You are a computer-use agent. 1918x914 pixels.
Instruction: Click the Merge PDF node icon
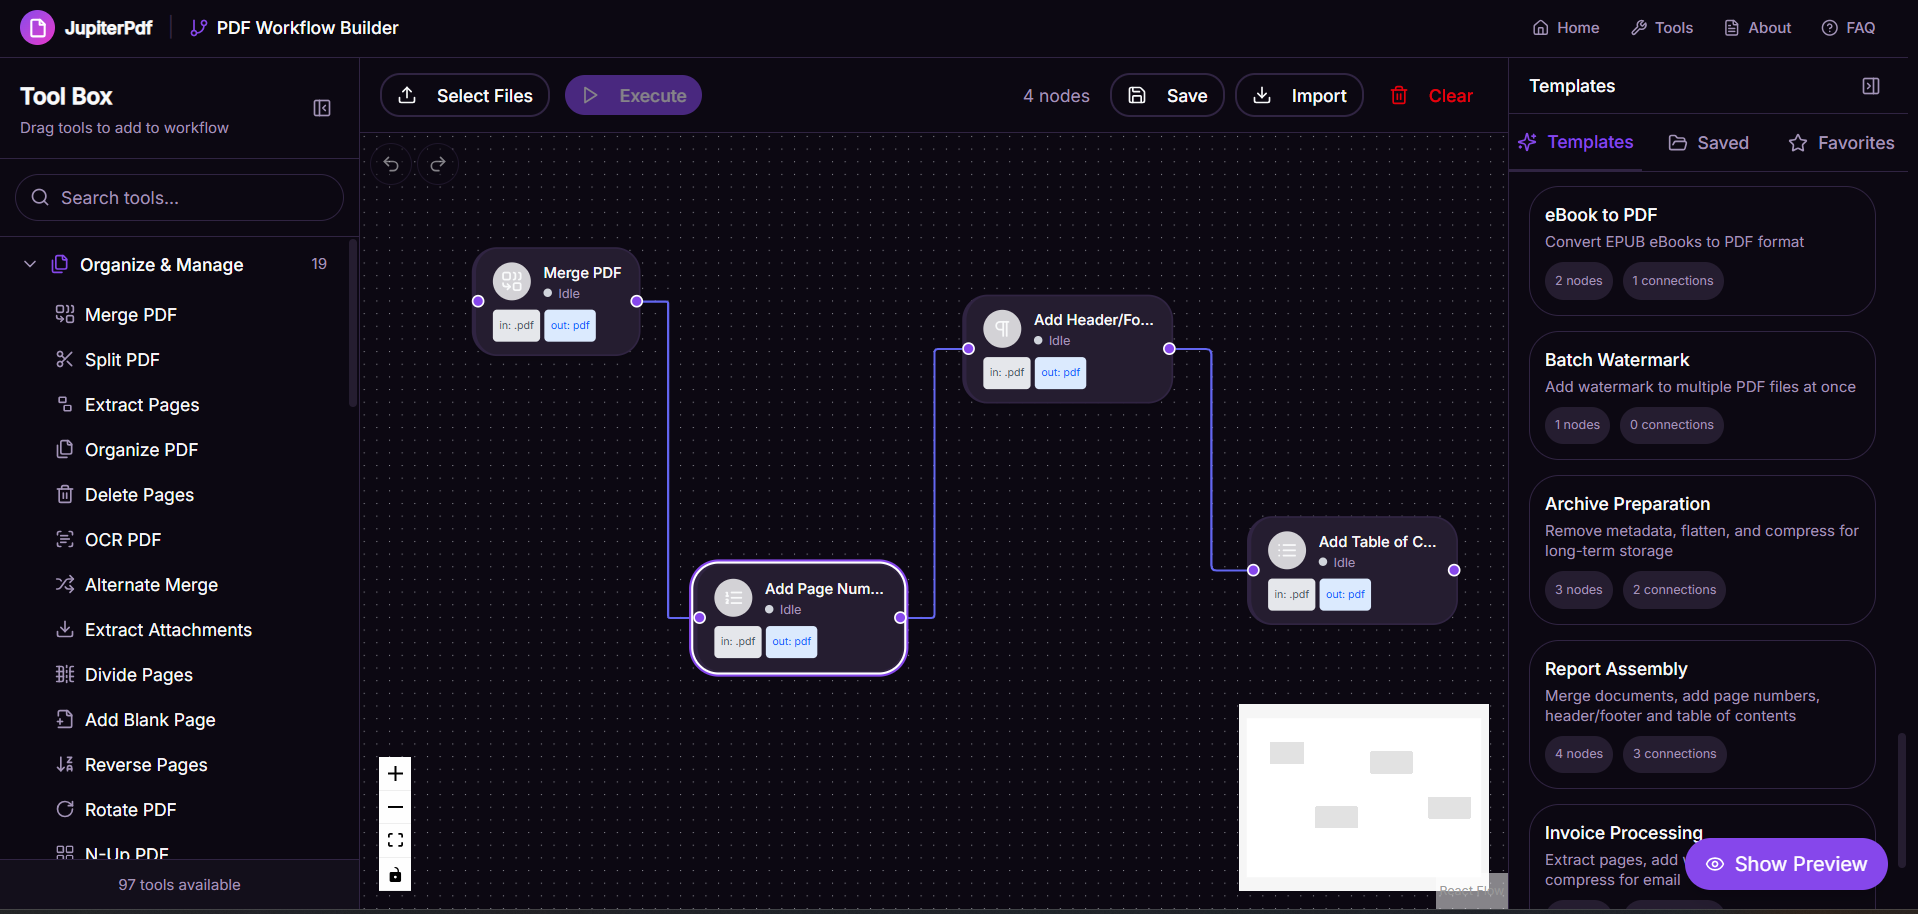512,282
